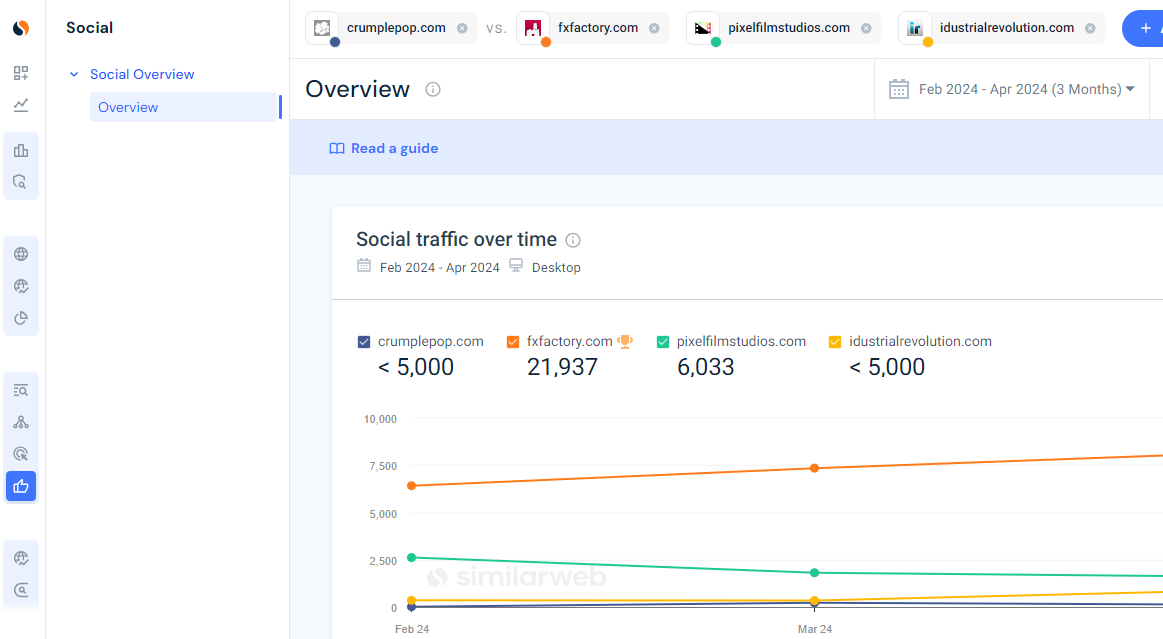Uncheck pixelfilmstudios.com in chart legend

[x=663, y=342]
